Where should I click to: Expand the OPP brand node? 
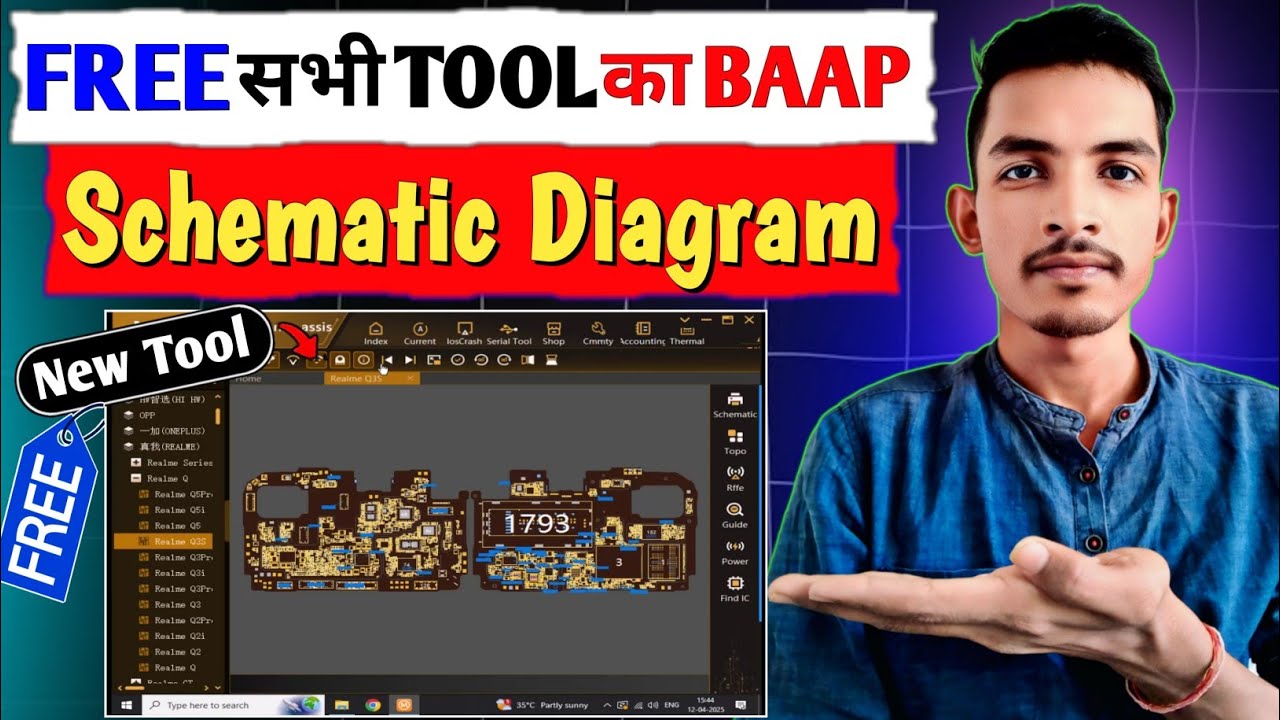coord(140,415)
